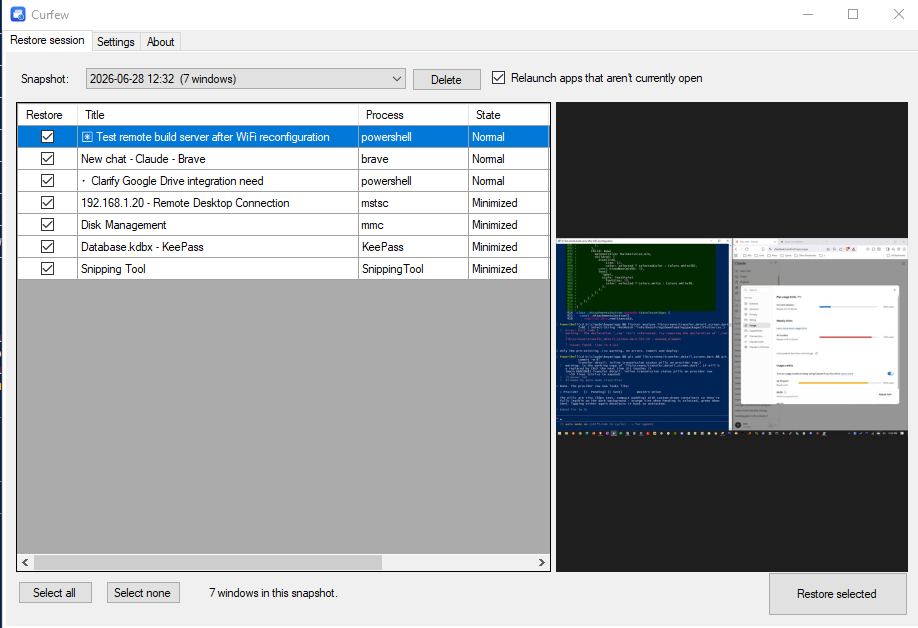Click the brave process cell
The width and height of the screenshot is (918, 628).
tap(413, 159)
